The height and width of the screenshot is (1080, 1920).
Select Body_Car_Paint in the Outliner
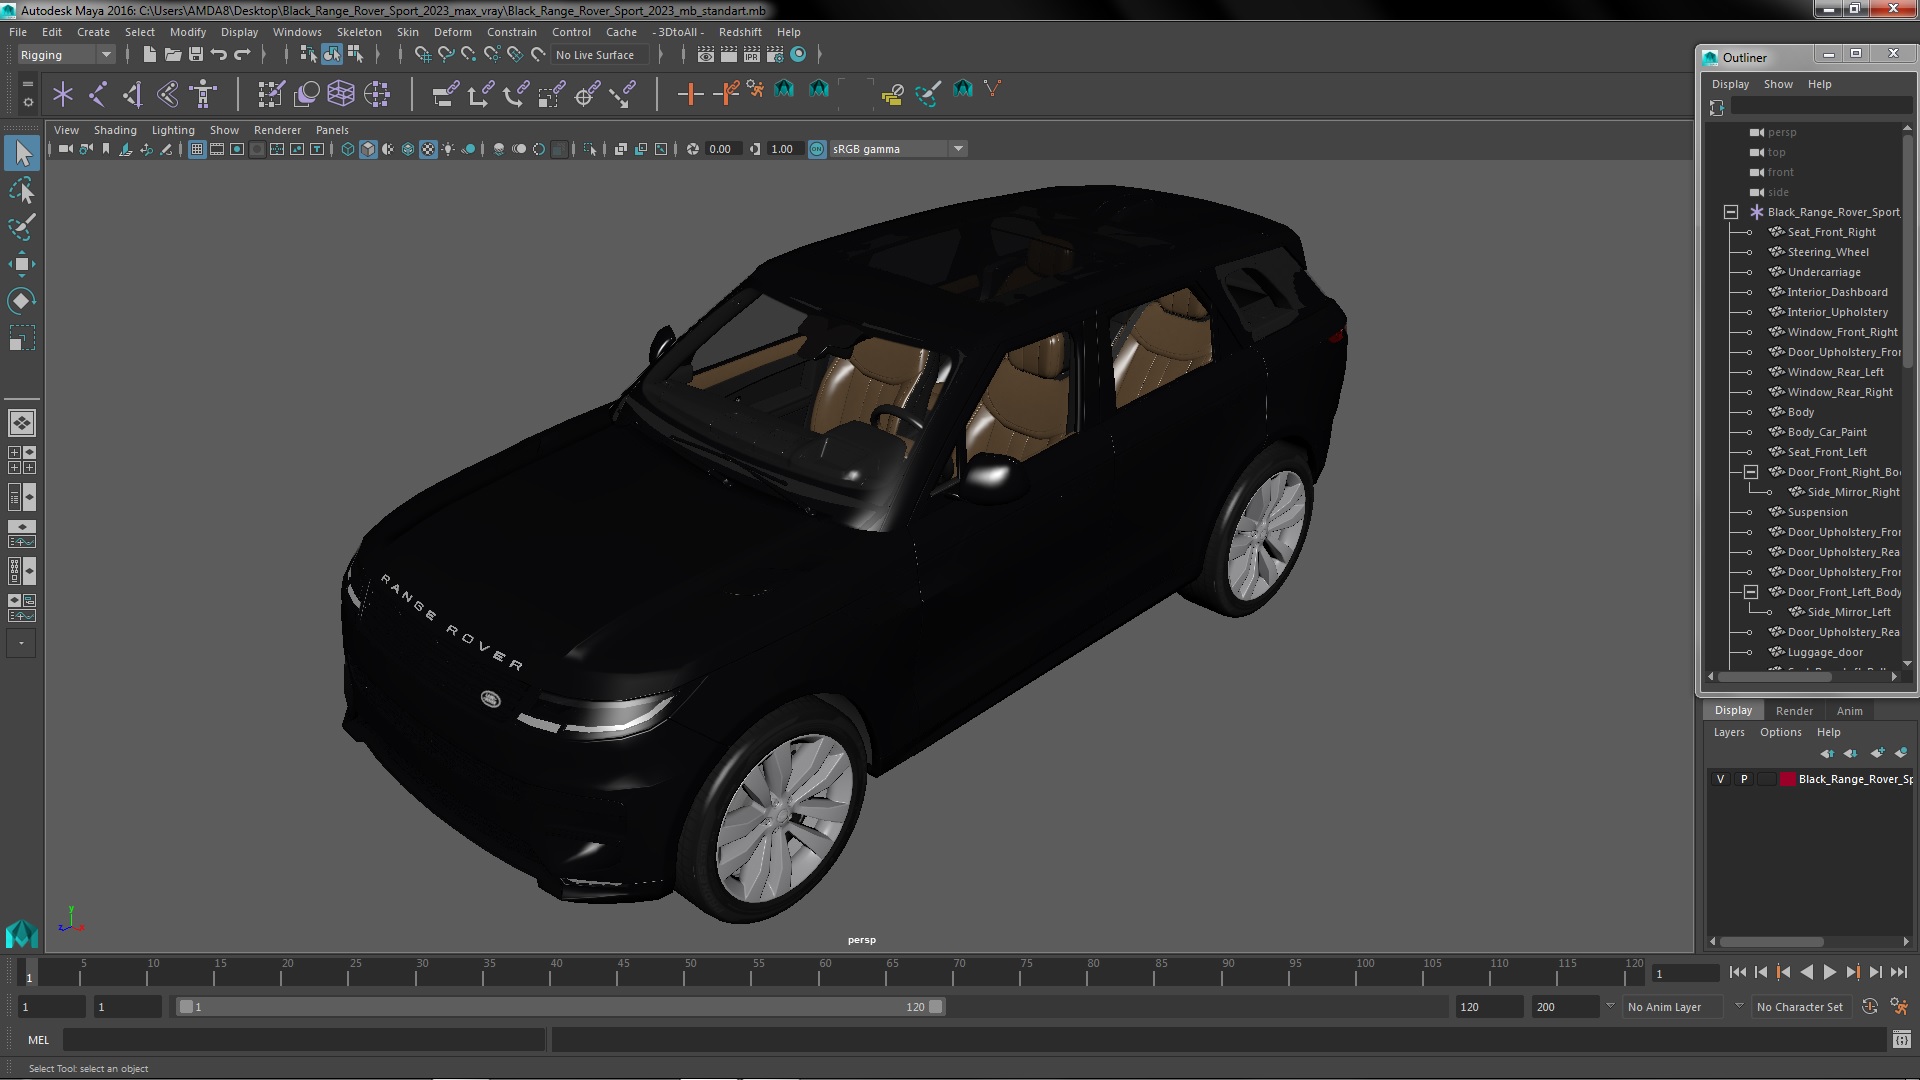(x=1826, y=432)
